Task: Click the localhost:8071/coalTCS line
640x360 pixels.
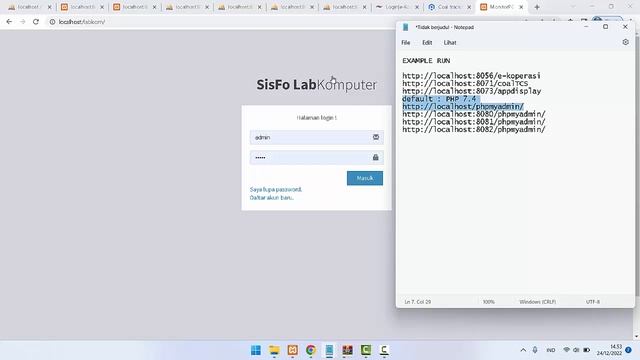Action: tap(465, 83)
